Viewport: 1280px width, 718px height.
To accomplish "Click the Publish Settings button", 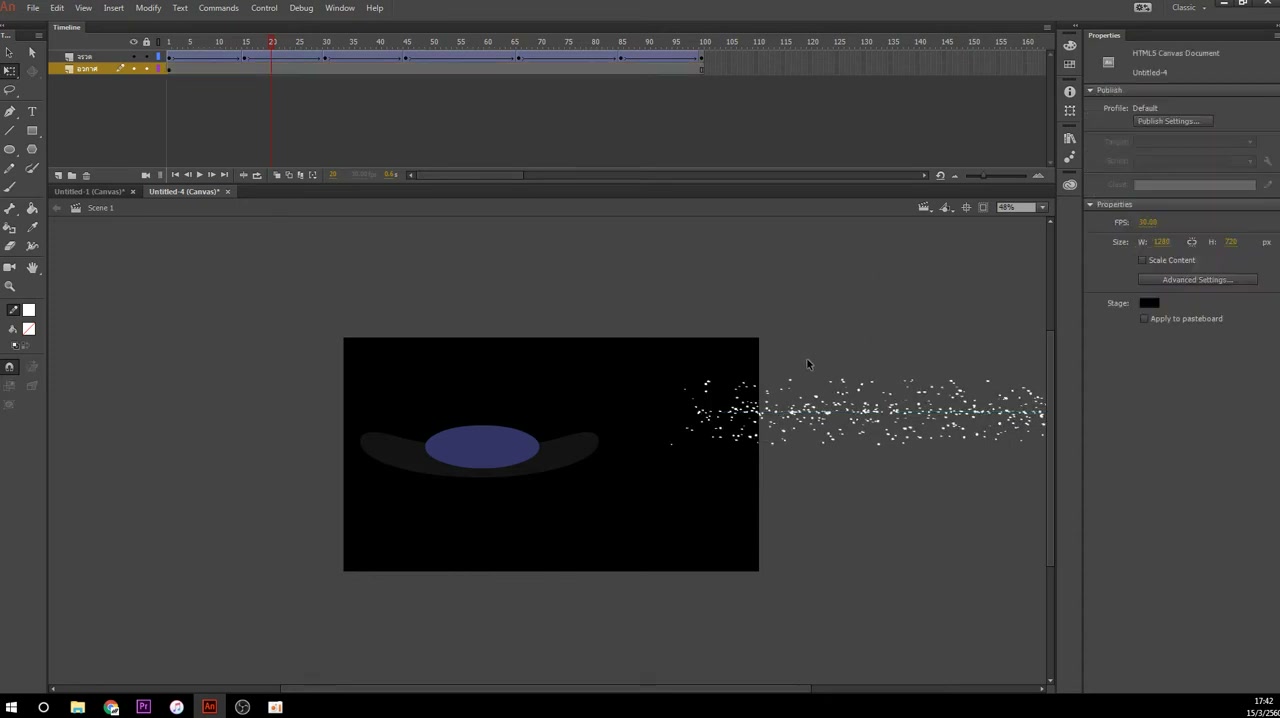I will tap(1174, 122).
